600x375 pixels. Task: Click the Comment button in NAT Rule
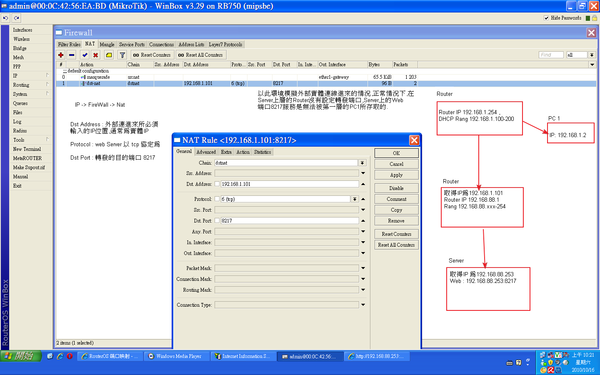pyautogui.click(x=396, y=199)
